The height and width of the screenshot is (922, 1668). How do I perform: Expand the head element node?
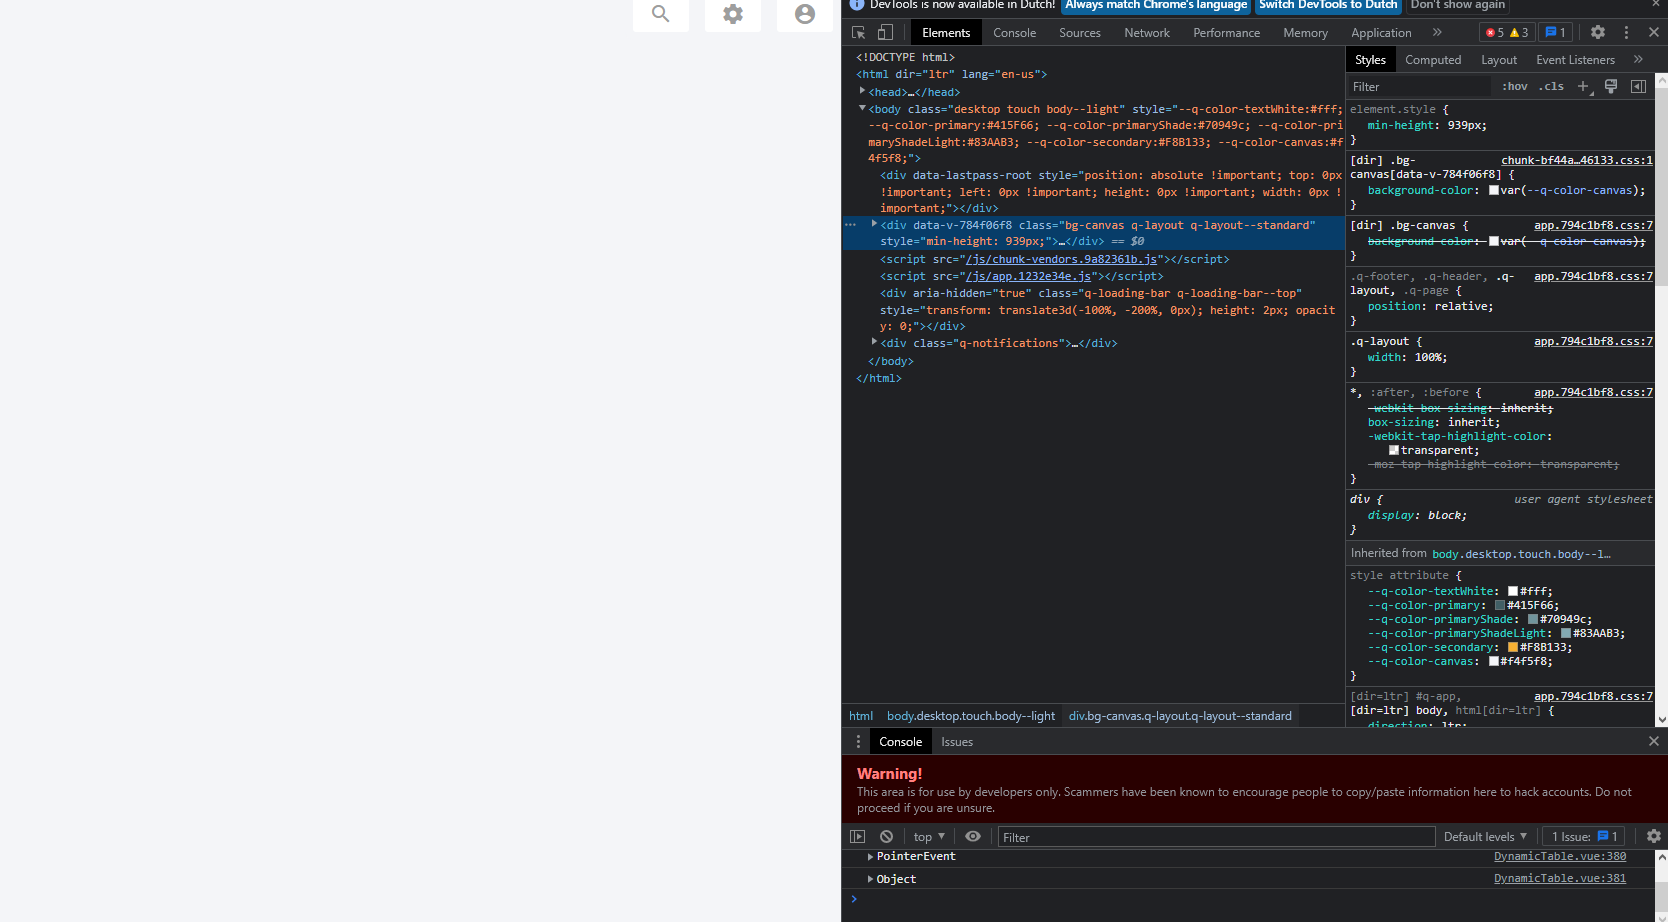[862, 91]
